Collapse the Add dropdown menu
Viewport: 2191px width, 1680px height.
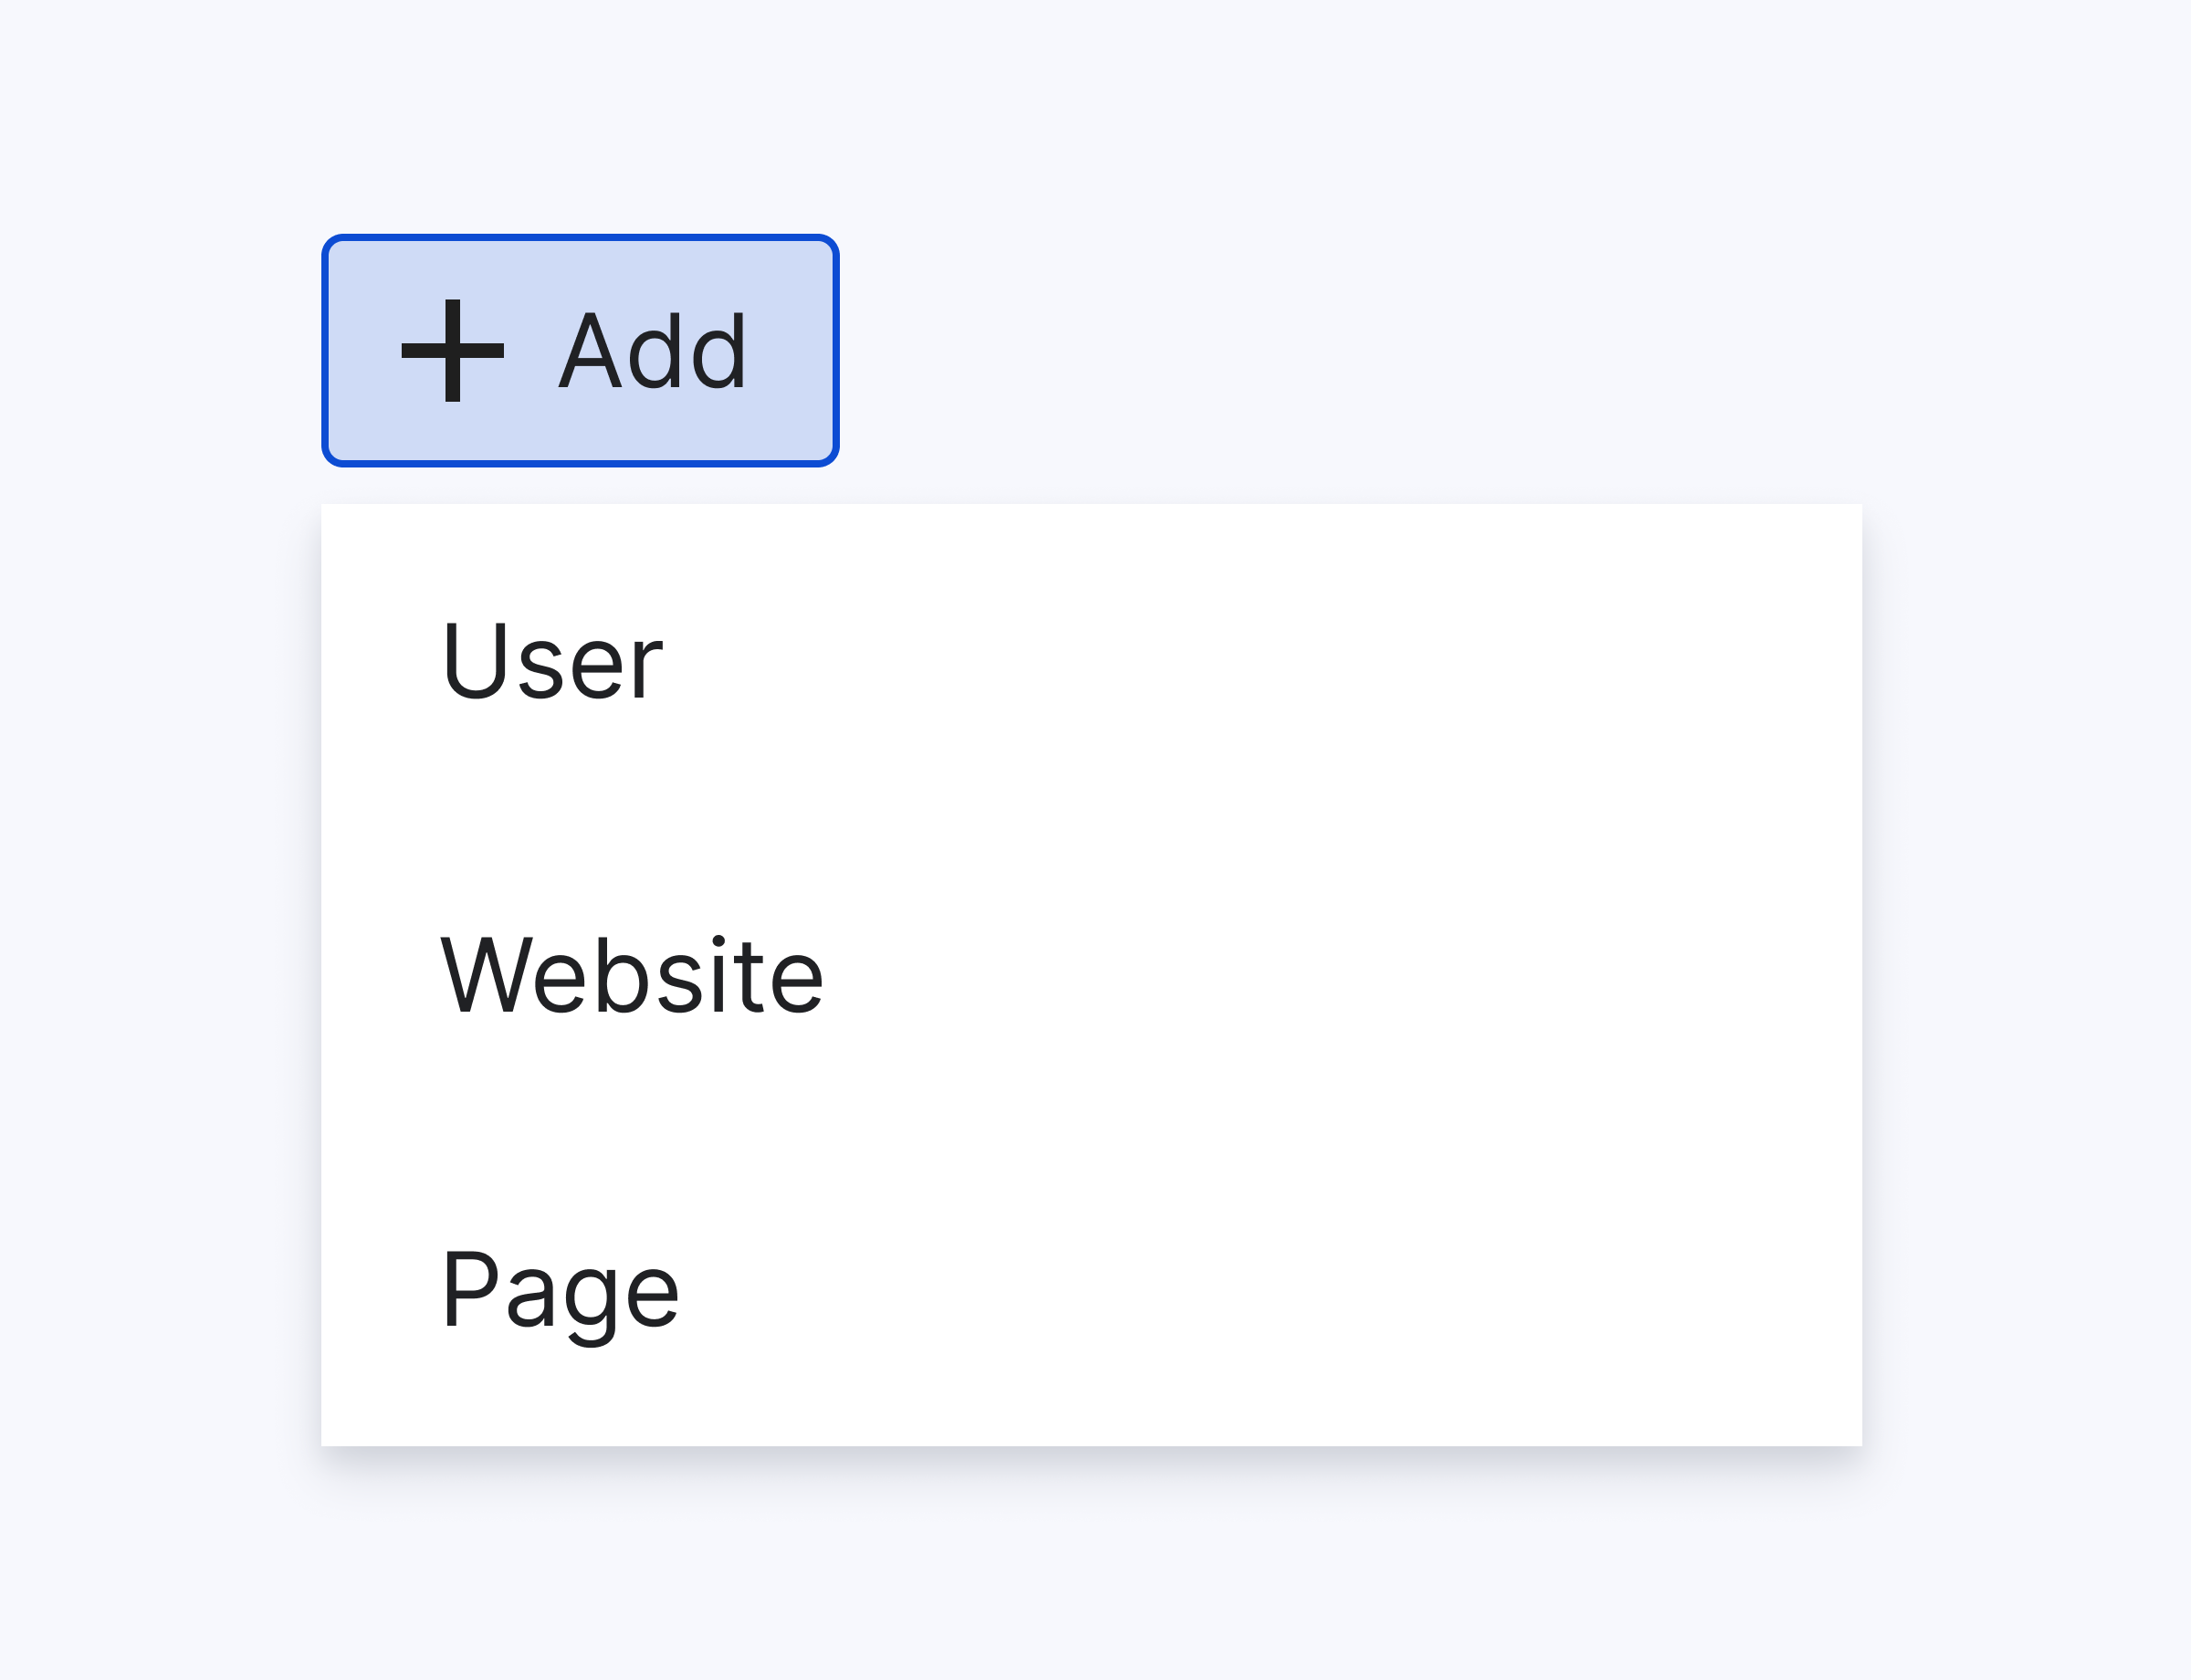(x=580, y=351)
